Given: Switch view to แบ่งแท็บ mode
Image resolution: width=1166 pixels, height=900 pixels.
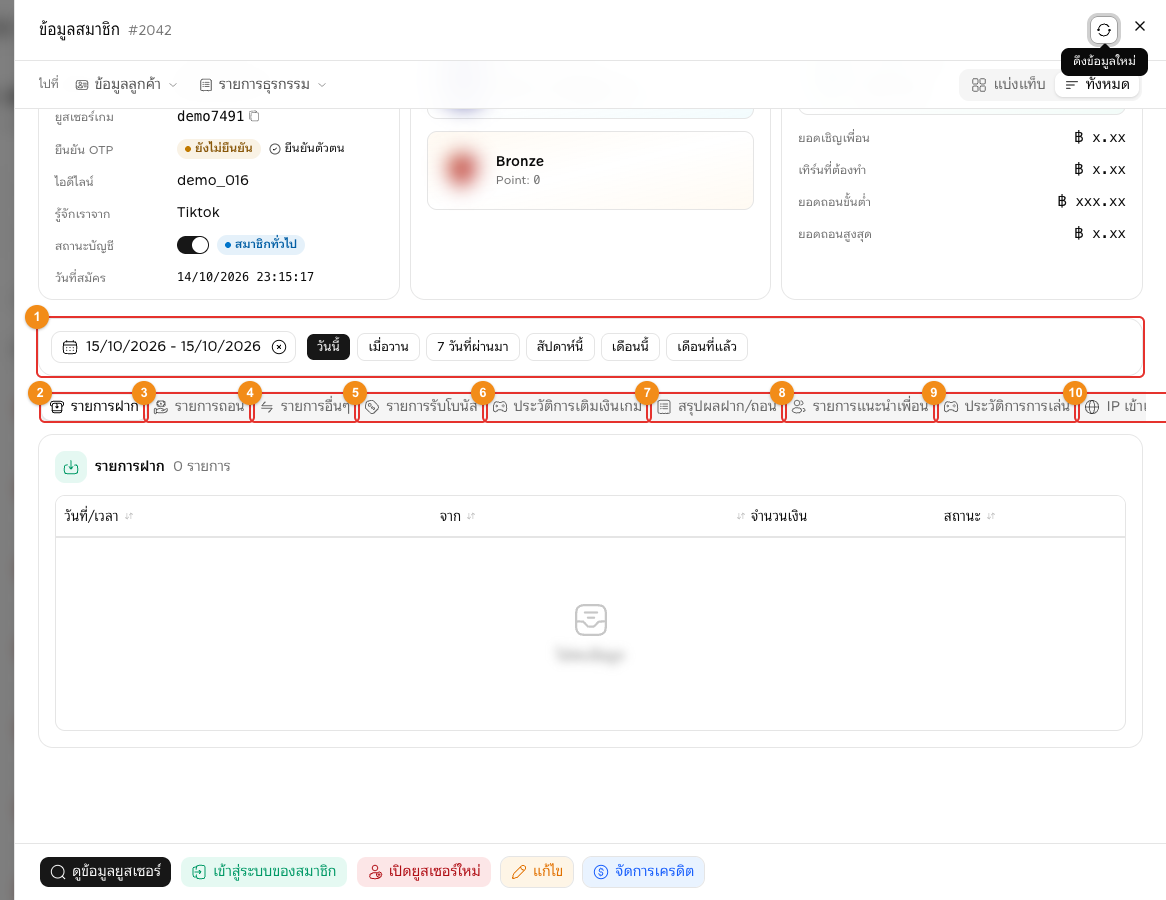Looking at the screenshot, I should 1008,85.
